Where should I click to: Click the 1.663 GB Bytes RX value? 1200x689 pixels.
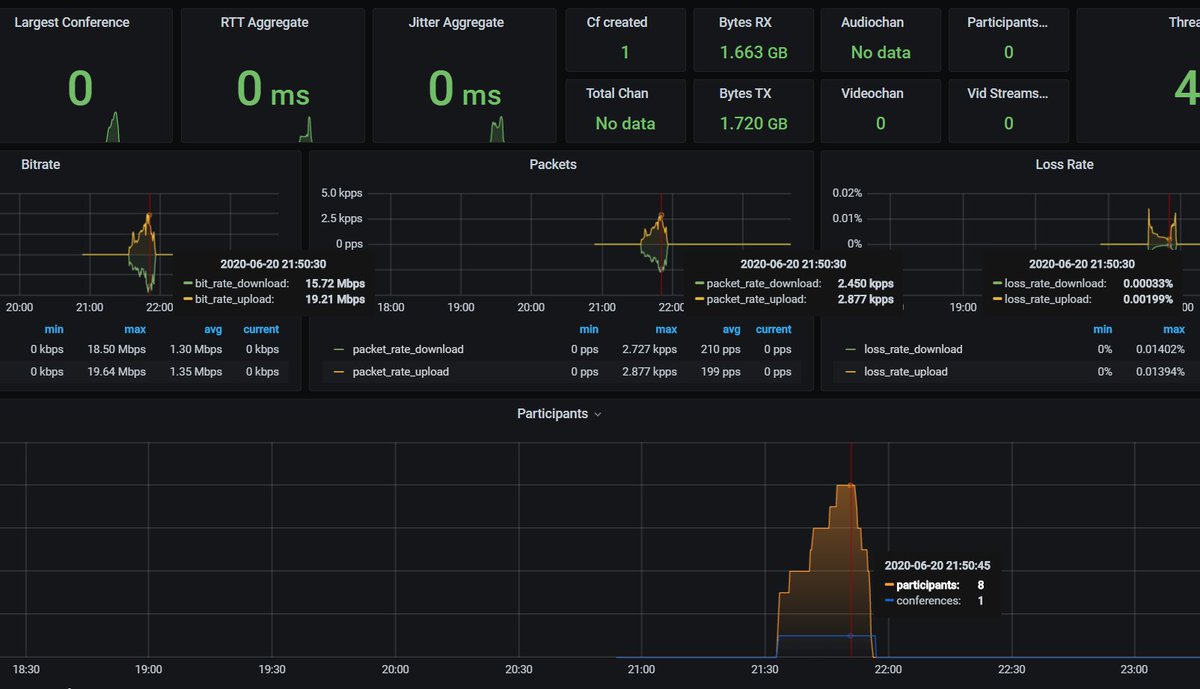tap(753, 52)
